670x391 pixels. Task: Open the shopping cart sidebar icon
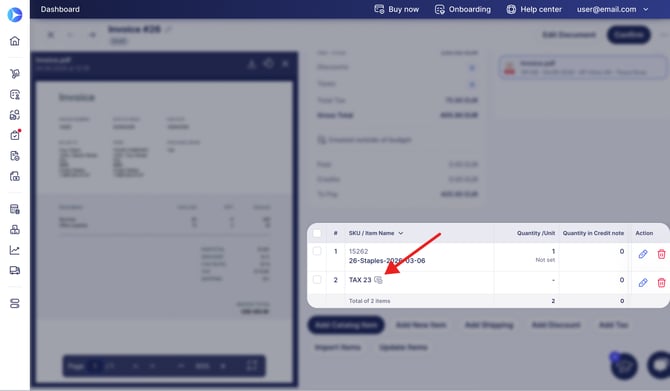(x=15, y=73)
